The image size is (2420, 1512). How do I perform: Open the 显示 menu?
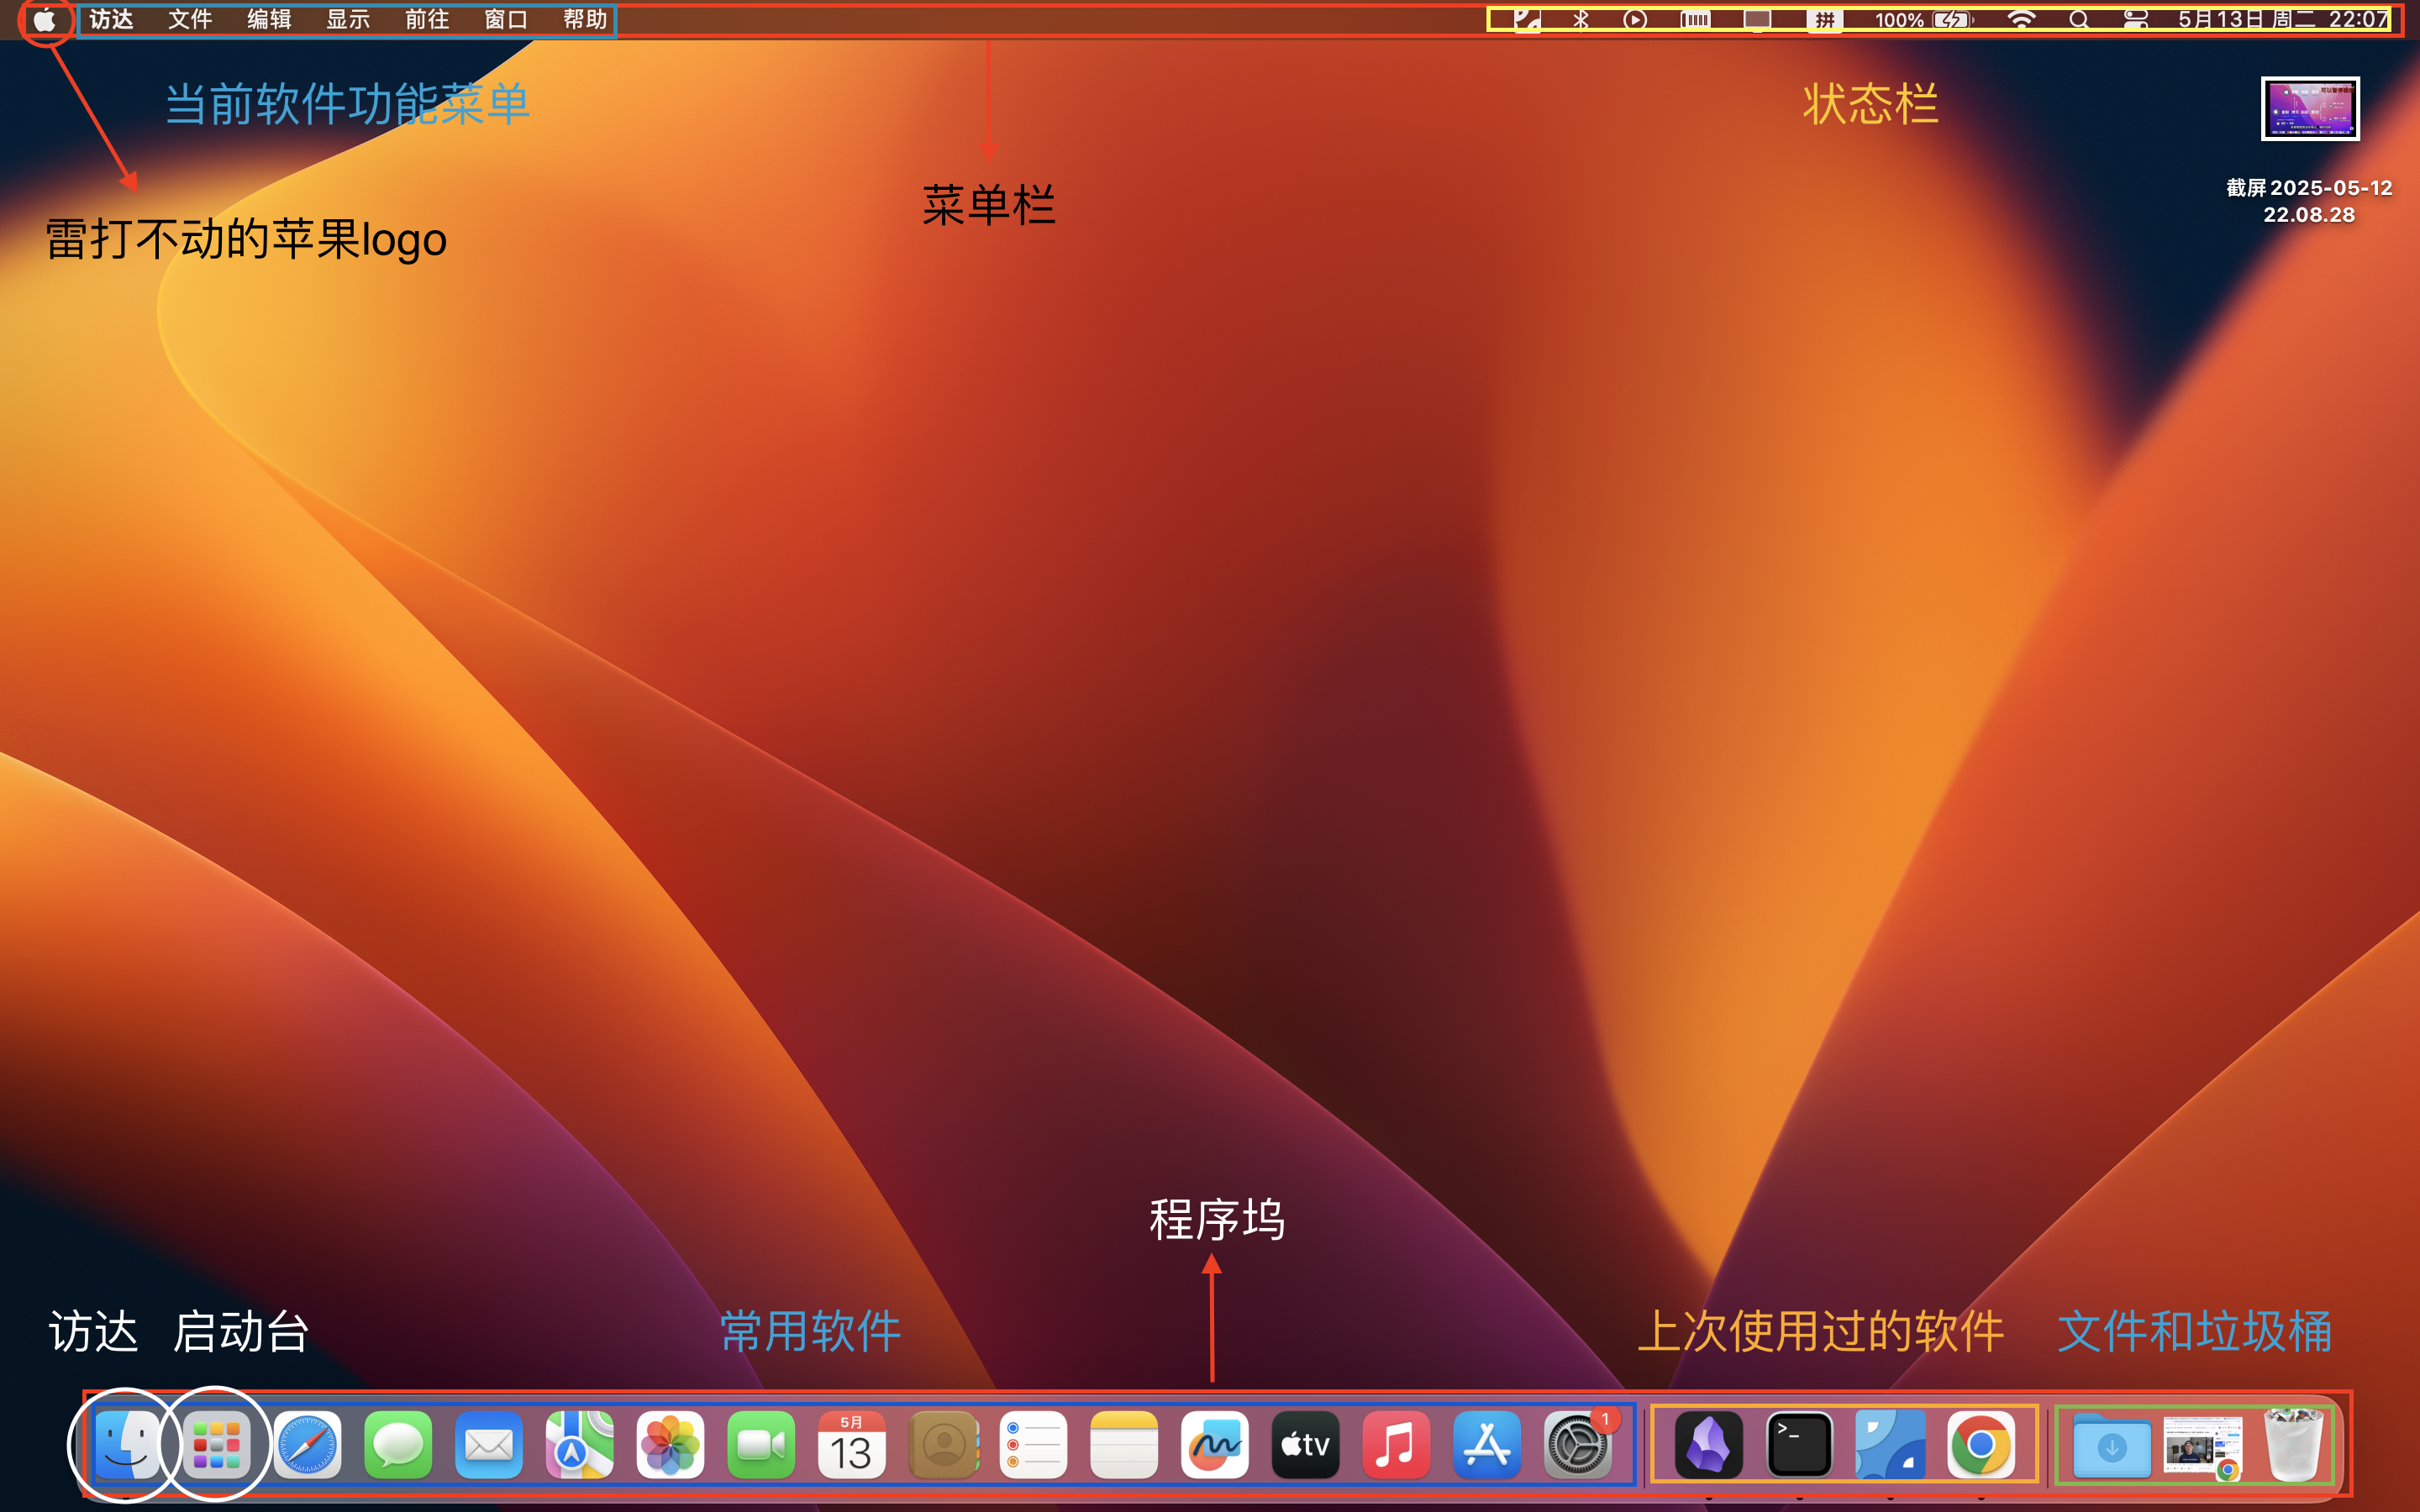348,20
